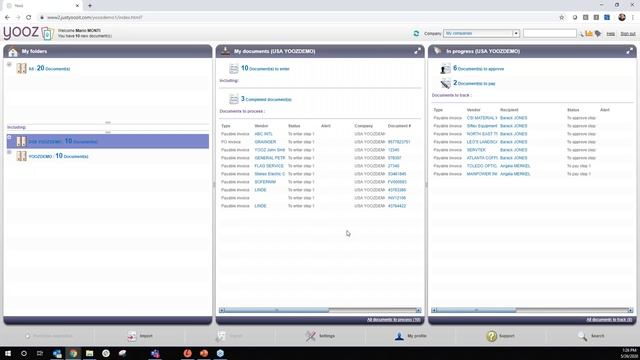Click the Chrome icon in taskbar

73,353
